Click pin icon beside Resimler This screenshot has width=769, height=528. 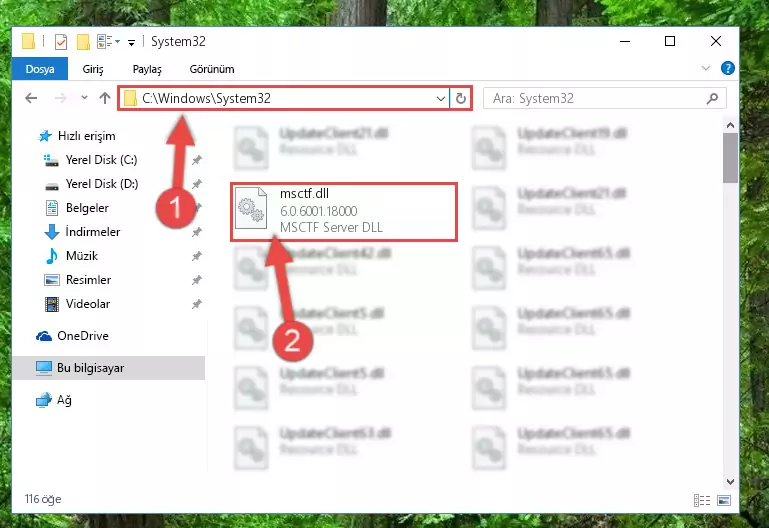(197, 280)
